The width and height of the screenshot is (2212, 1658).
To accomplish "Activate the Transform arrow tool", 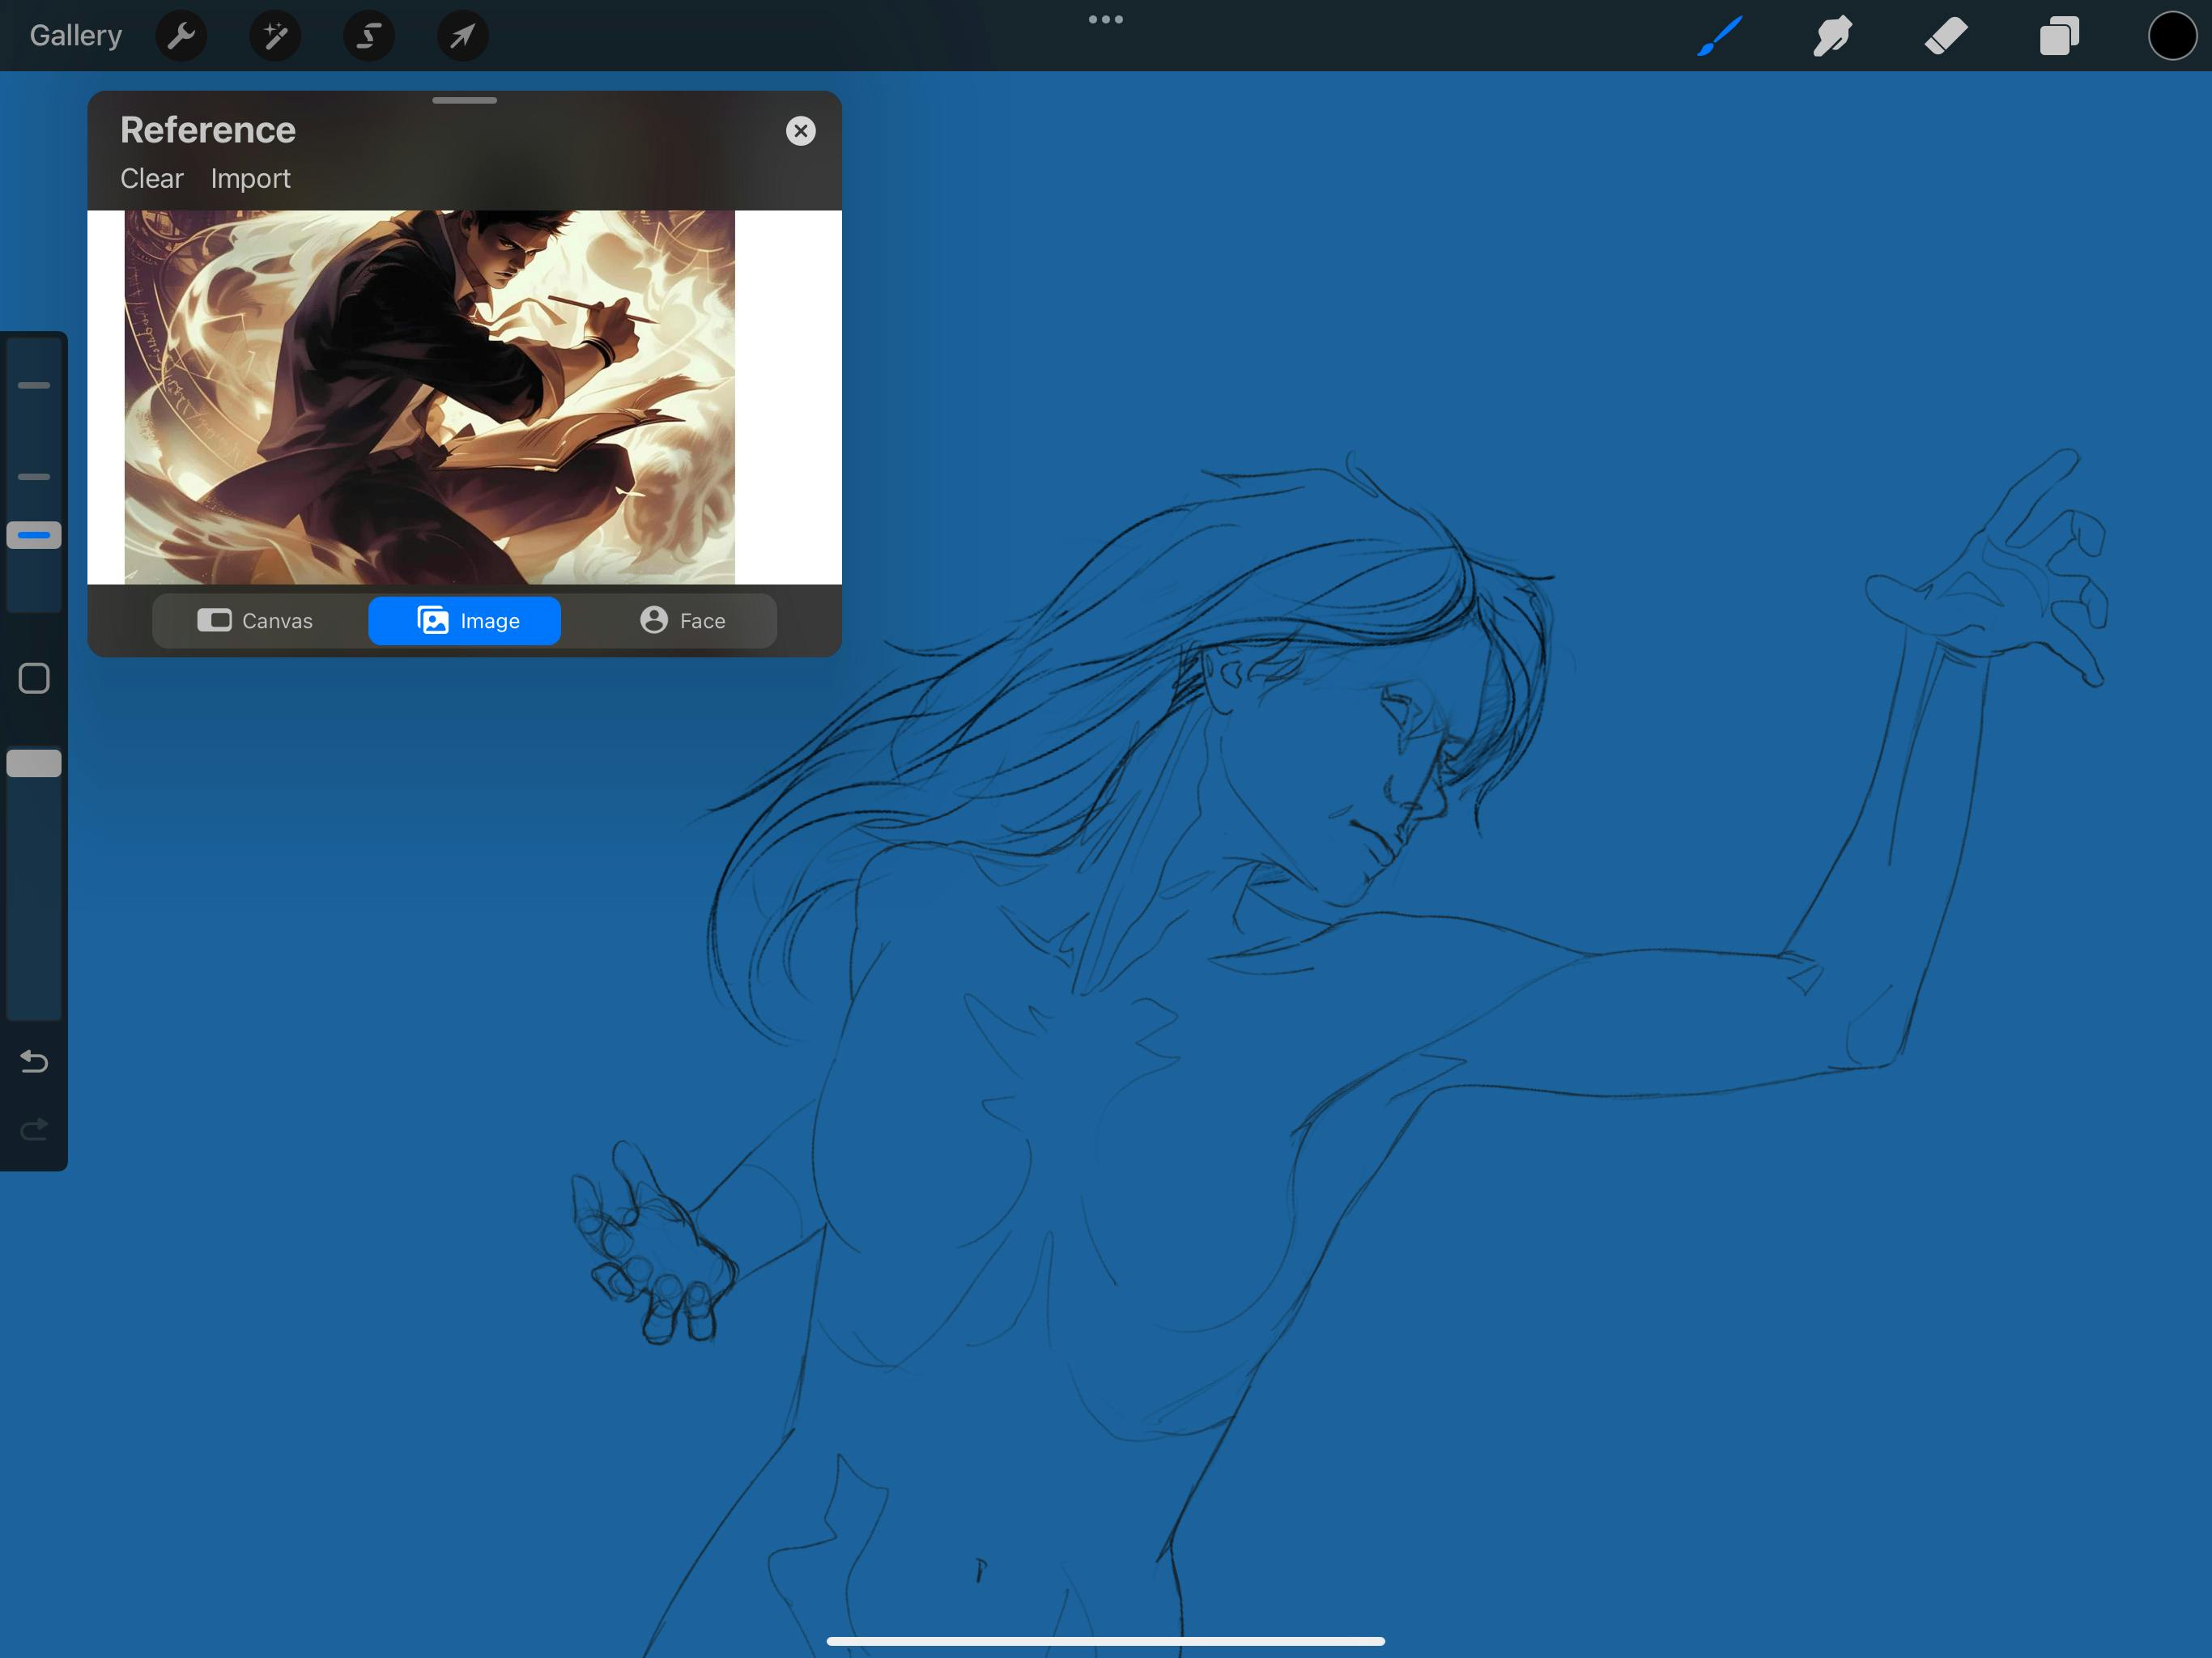I will 462,36.
